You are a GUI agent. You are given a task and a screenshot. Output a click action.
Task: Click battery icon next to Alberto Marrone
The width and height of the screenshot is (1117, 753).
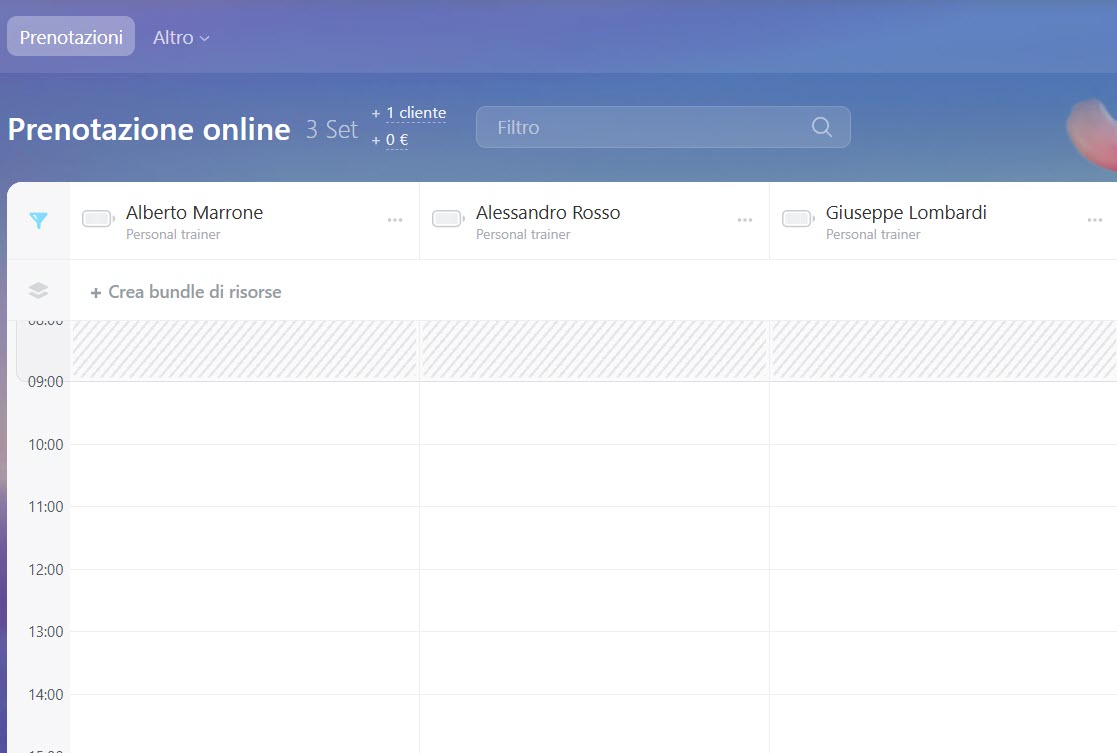click(98, 219)
